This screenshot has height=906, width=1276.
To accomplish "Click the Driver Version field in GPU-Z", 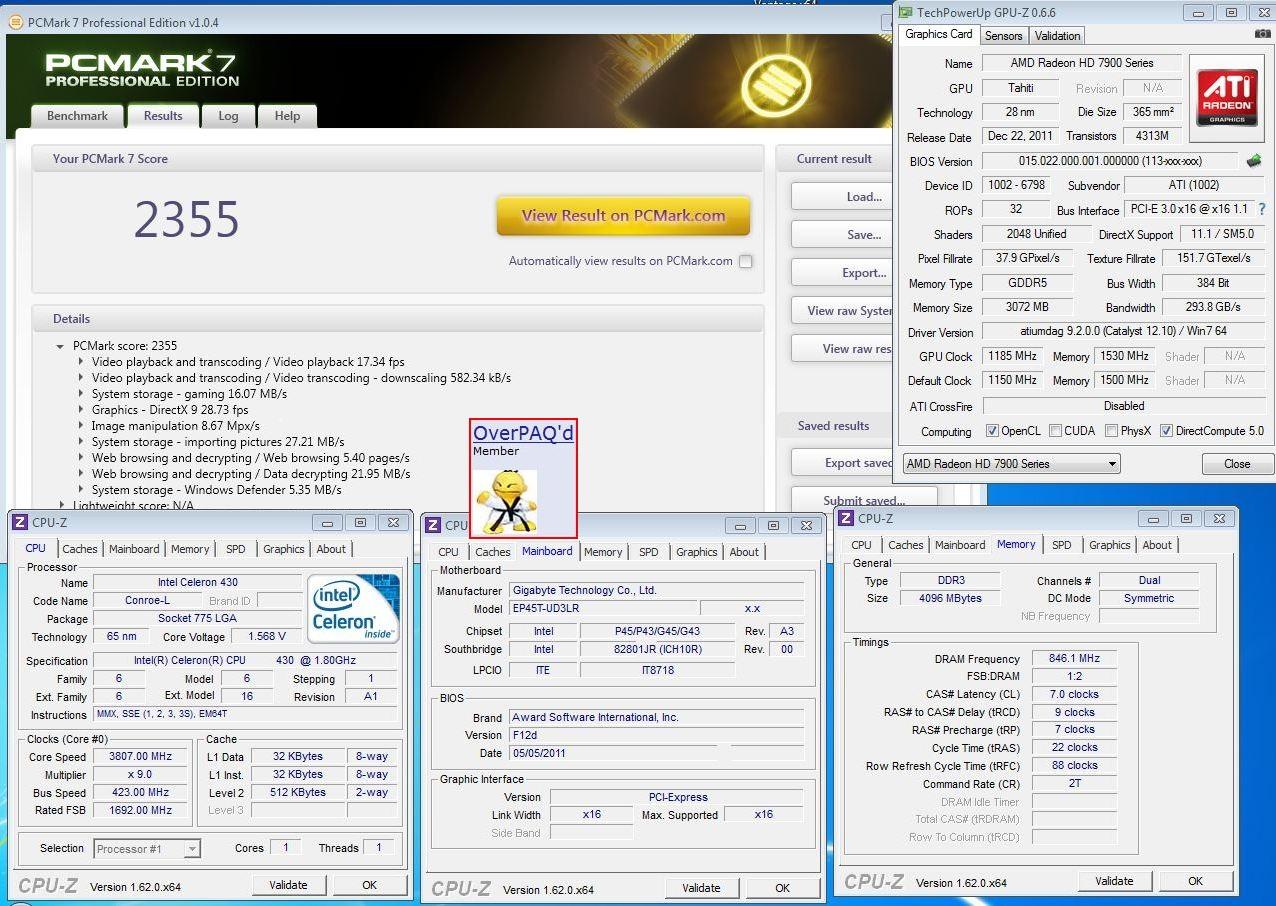I will point(1124,332).
